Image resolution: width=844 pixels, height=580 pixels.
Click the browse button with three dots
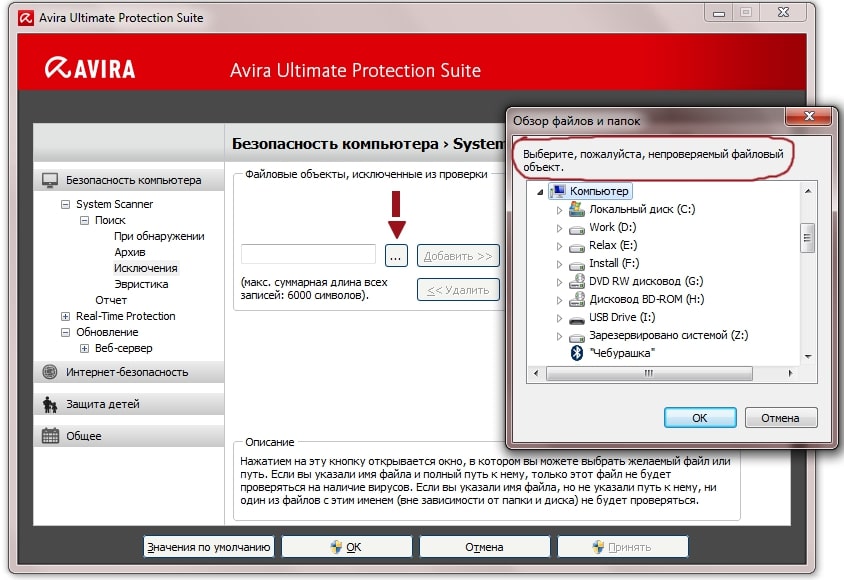pyautogui.click(x=396, y=256)
